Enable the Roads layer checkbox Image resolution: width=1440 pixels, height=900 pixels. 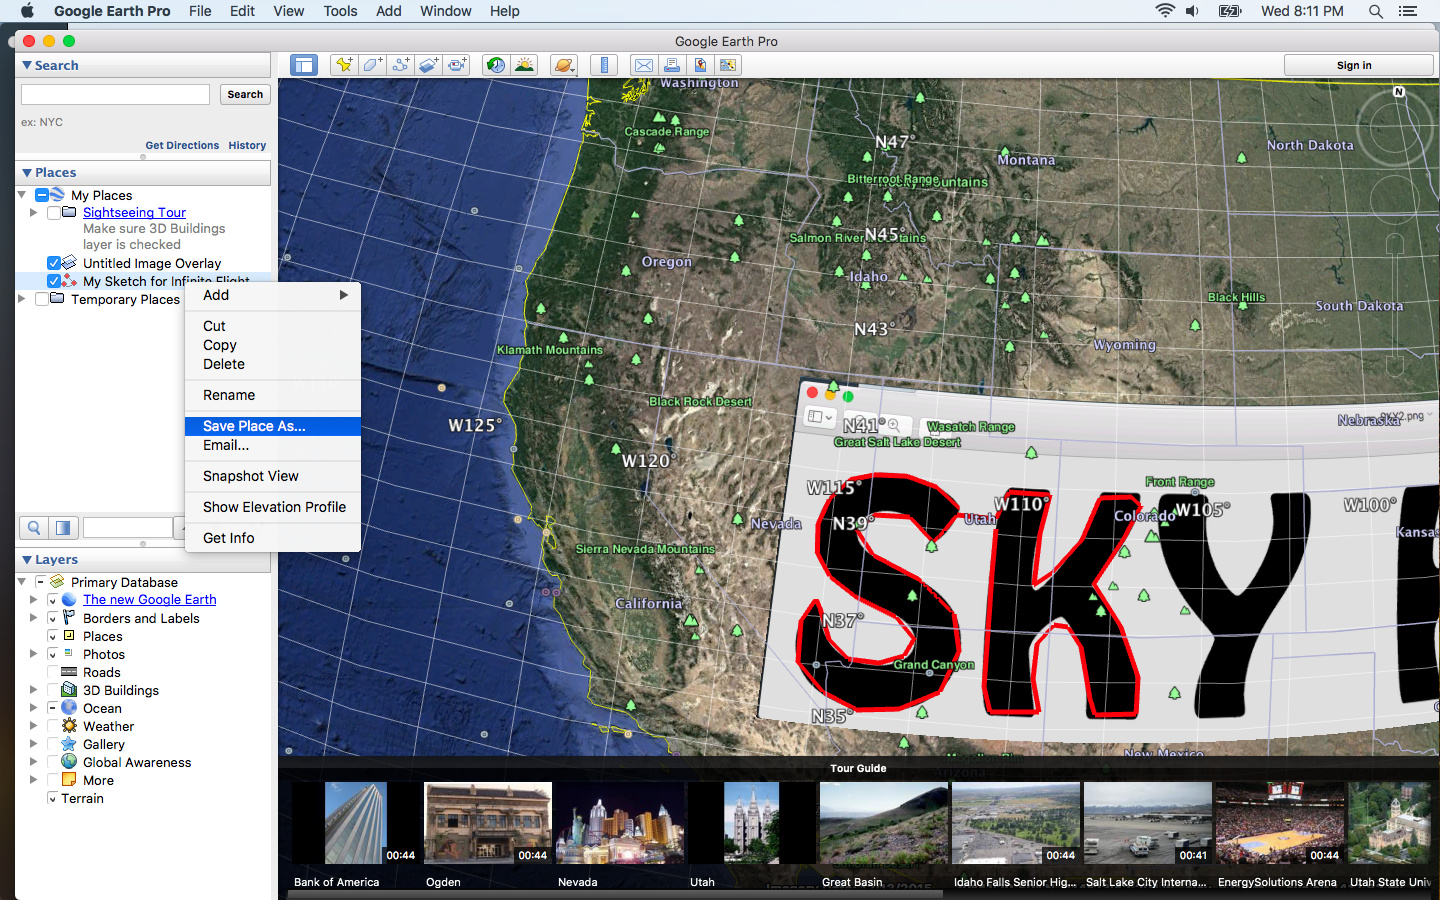coord(52,672)
